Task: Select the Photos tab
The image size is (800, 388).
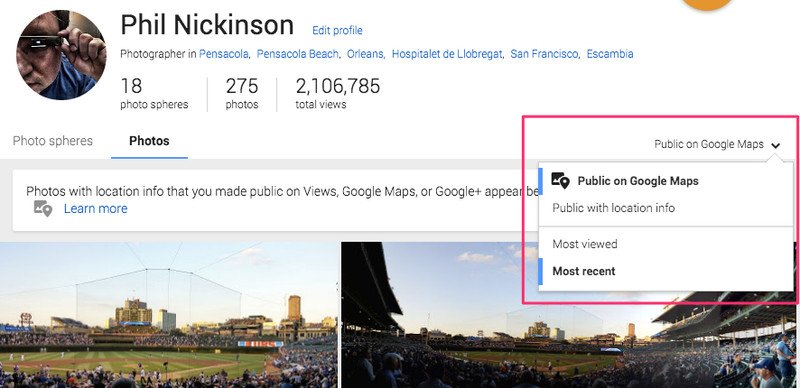Action: (x=149, y=141)
